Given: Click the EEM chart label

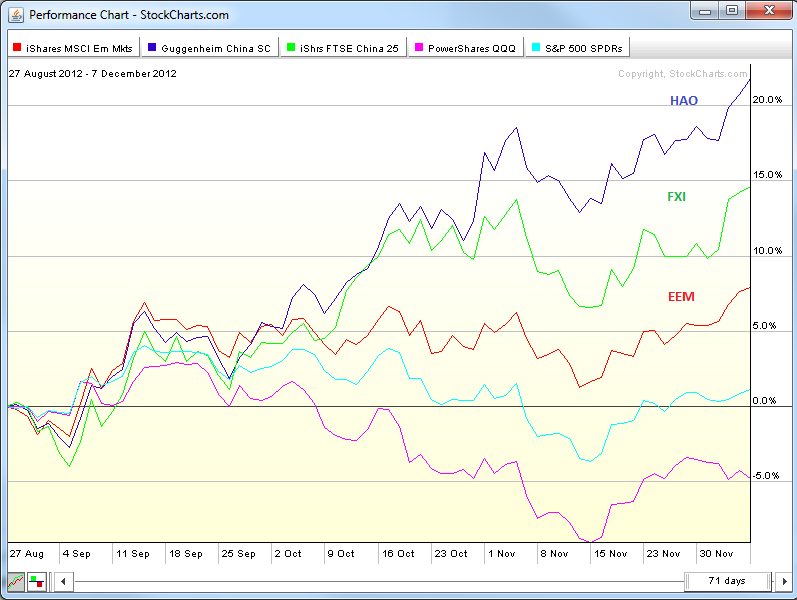Looking at the screenshot, I should pyautogui.click(x=681, y=296).
